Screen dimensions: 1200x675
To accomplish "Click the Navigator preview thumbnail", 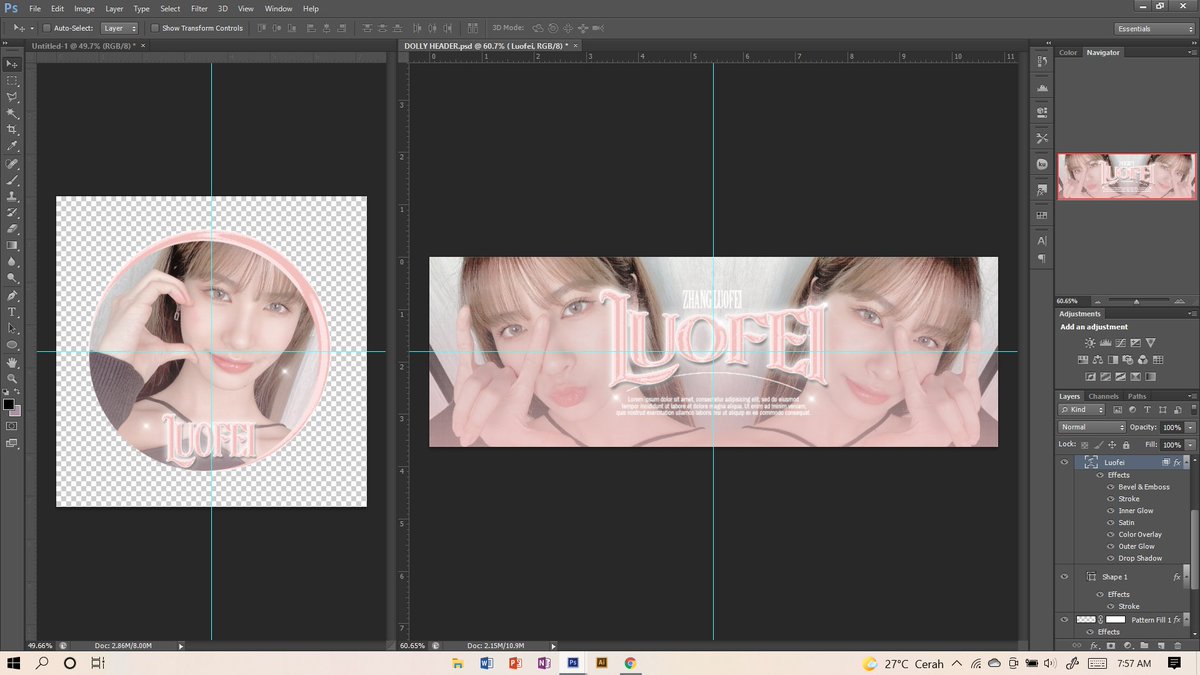I will 1126,175.
